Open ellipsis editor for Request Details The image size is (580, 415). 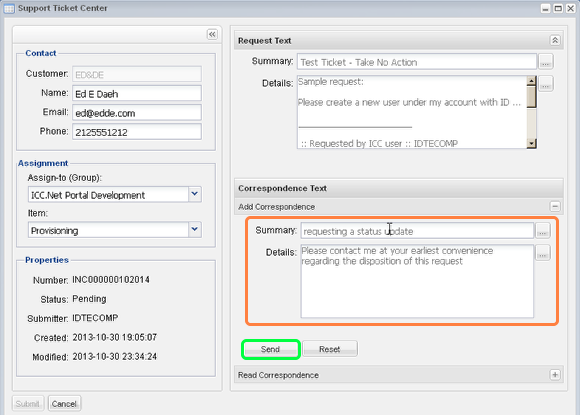(545, 84)
